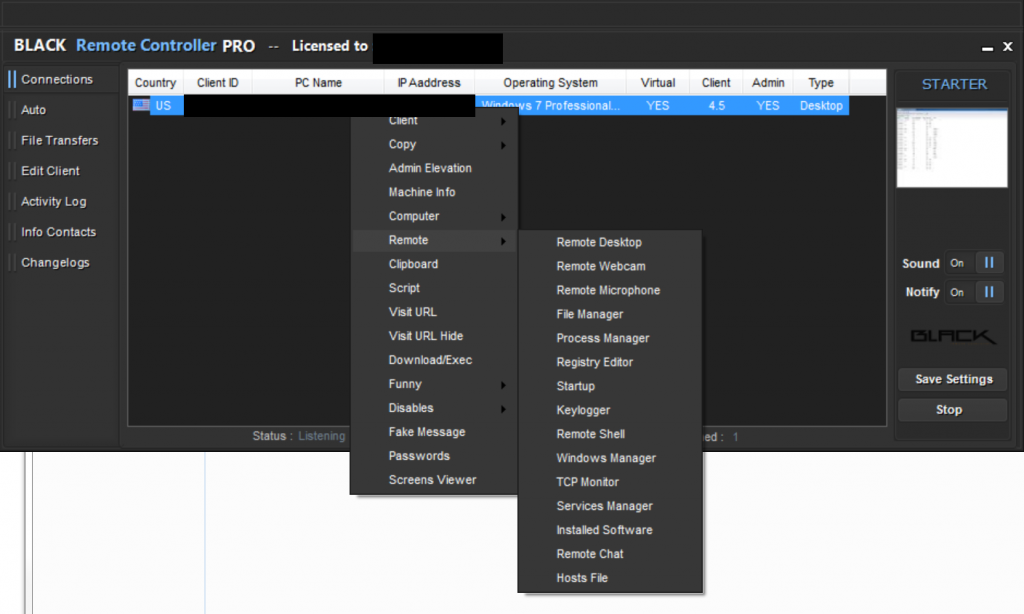
Task: Expand the Computer submenu
Action: click(x=434, y=216)
